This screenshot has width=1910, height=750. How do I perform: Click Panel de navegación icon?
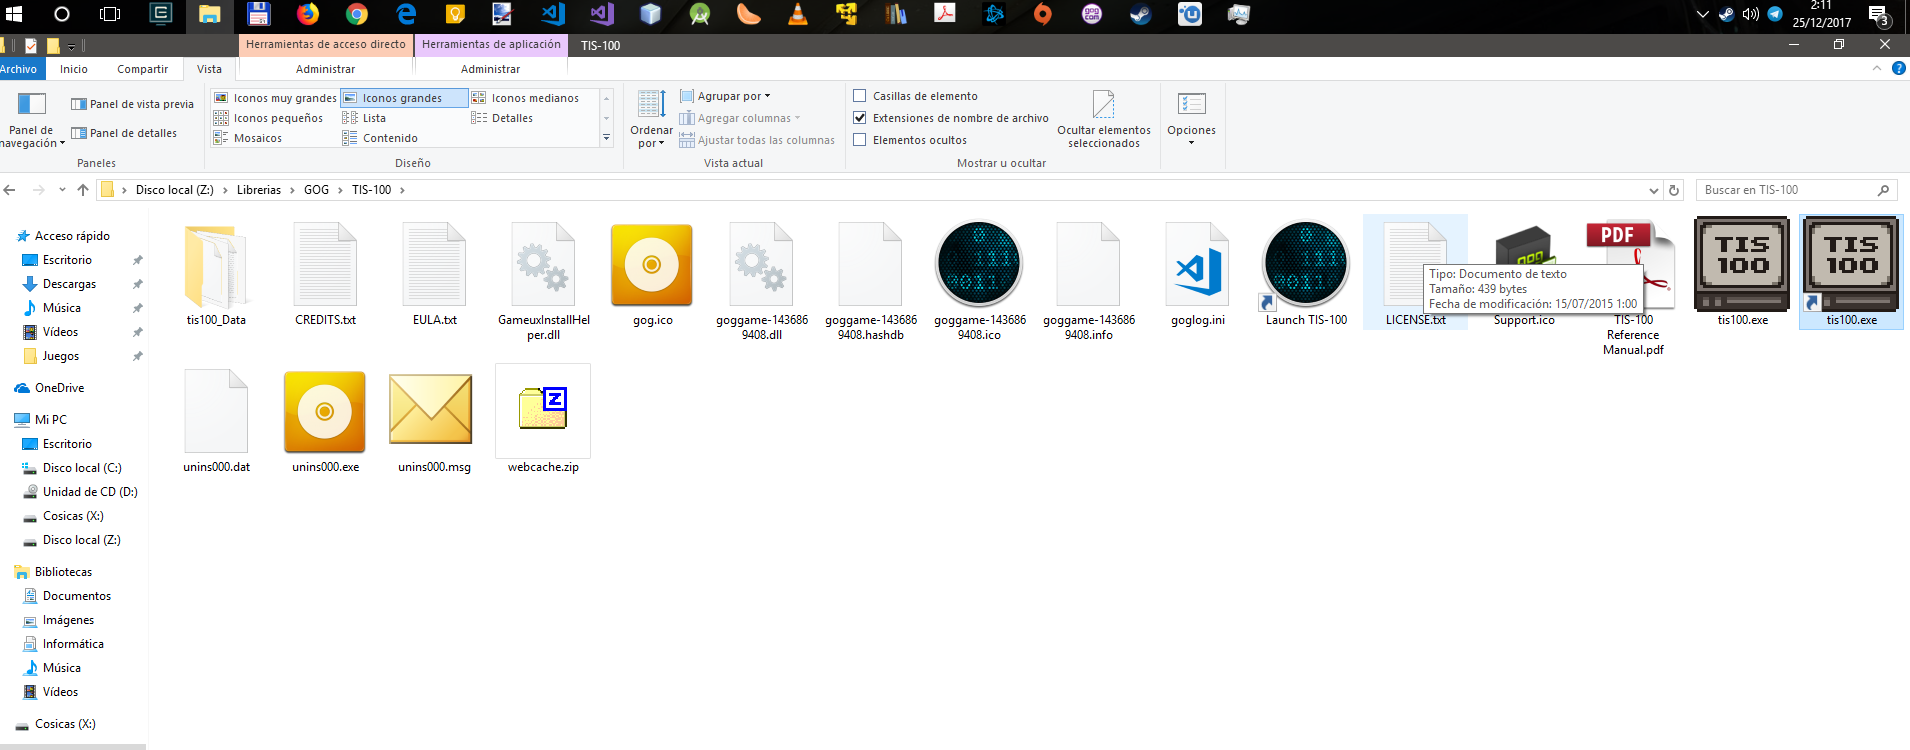(32, 104)
